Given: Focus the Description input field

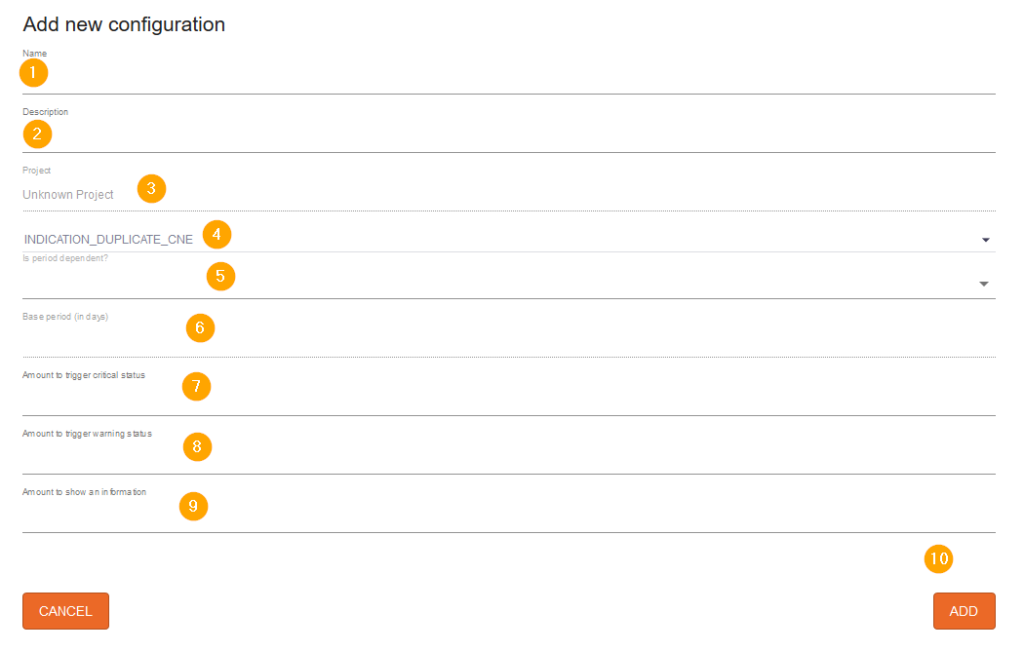Looking at the screenshot, I should (509, 136).
